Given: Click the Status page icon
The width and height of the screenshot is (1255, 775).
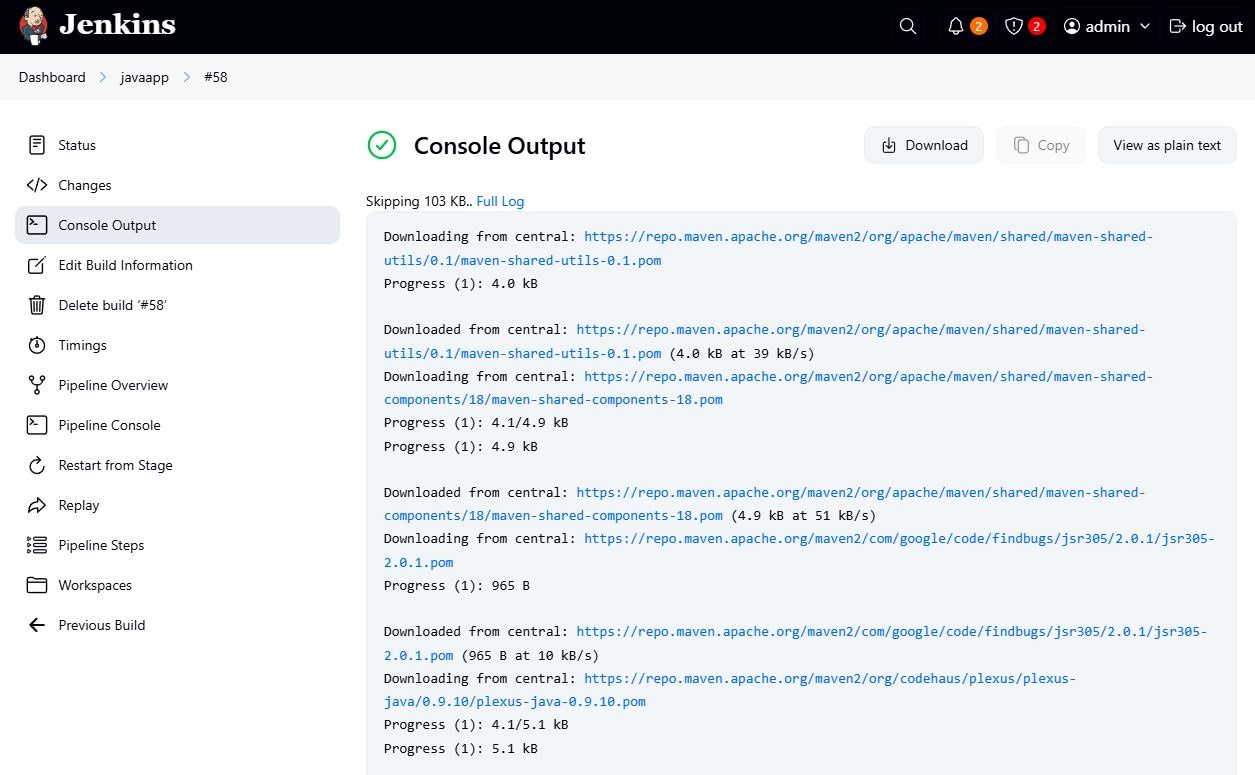Looking at the screenshot, I should coord(37,145).
